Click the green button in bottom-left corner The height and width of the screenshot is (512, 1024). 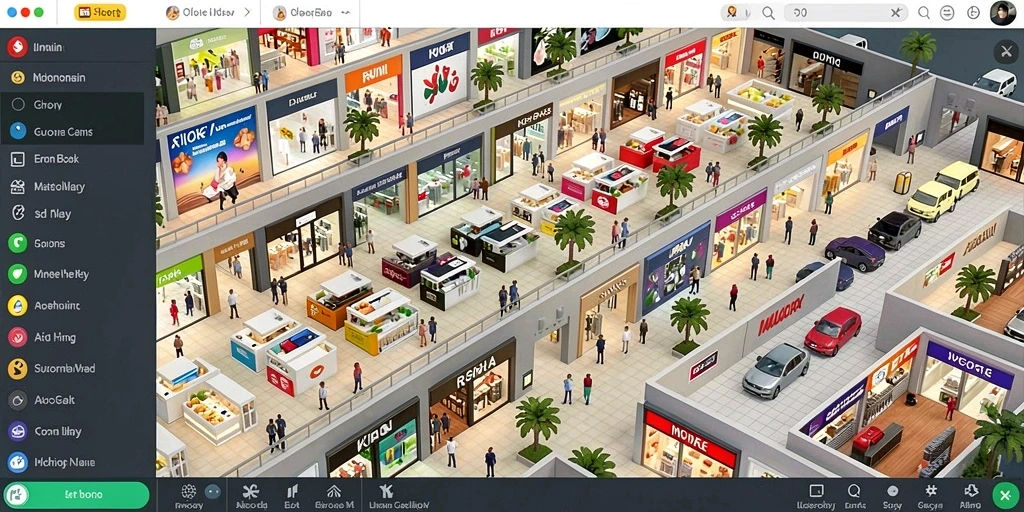pyautogui.click(x=76, y=495)
